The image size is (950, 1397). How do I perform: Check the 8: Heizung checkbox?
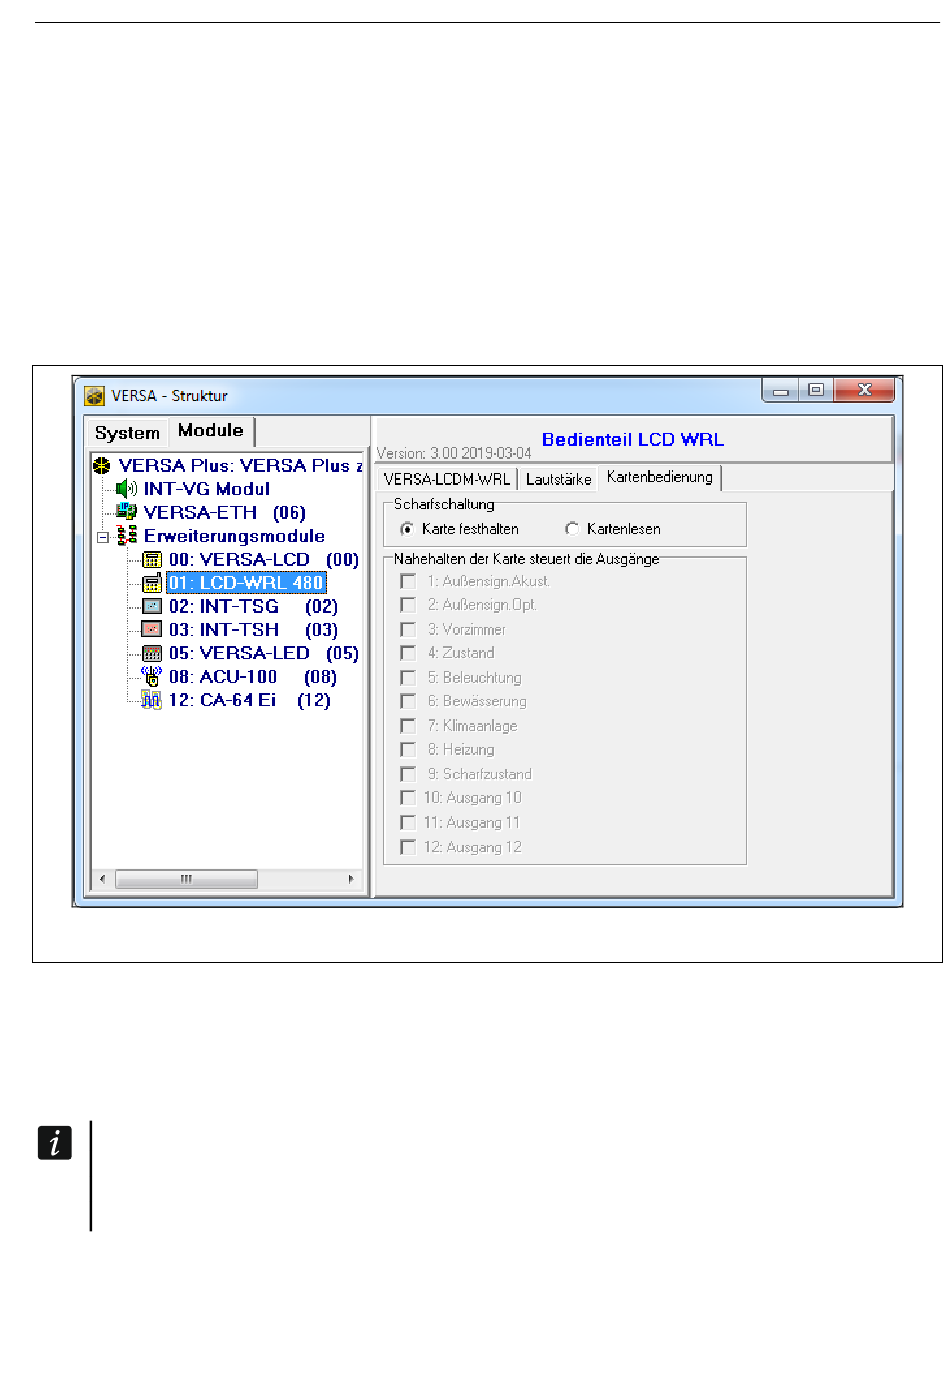(x=408, y=750)
